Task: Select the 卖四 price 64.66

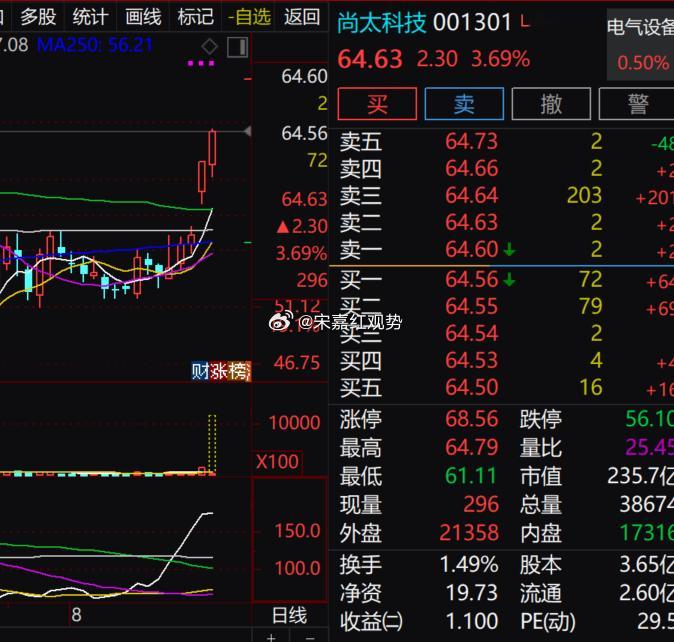Action: (472, 168)
